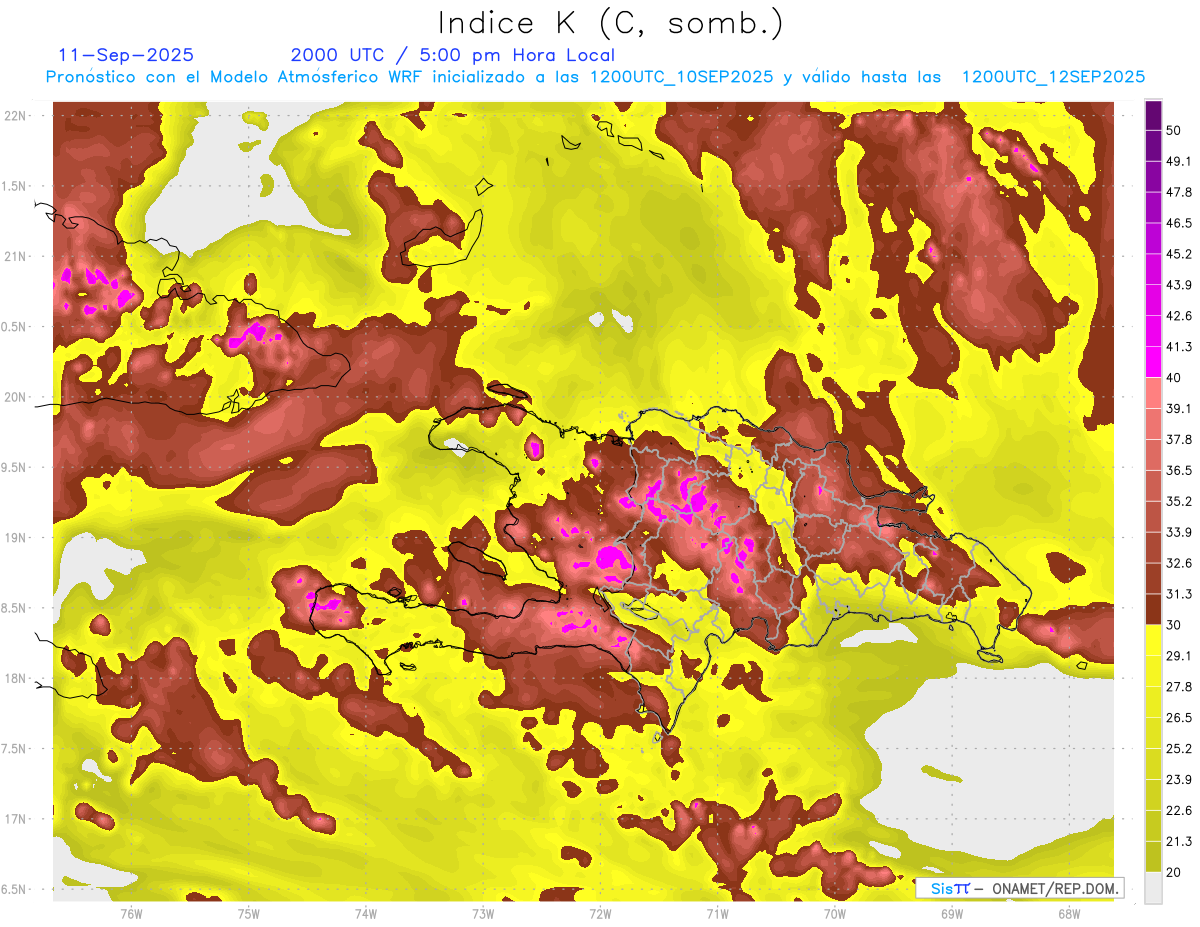Screen dimensions: 1200x927
Task: Click the color bar value 40
Action: coord(1173,378)
